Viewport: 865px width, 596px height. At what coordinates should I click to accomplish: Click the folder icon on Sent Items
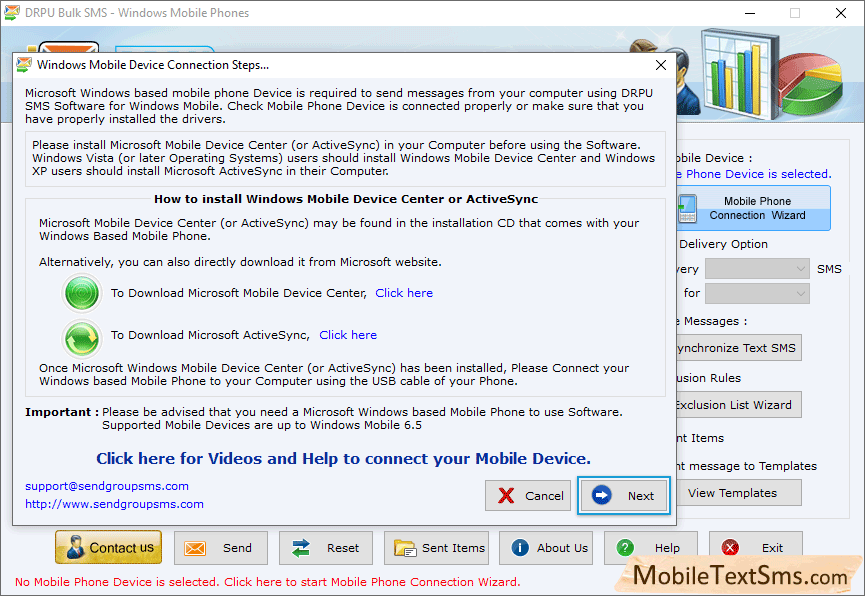(405, 548)
